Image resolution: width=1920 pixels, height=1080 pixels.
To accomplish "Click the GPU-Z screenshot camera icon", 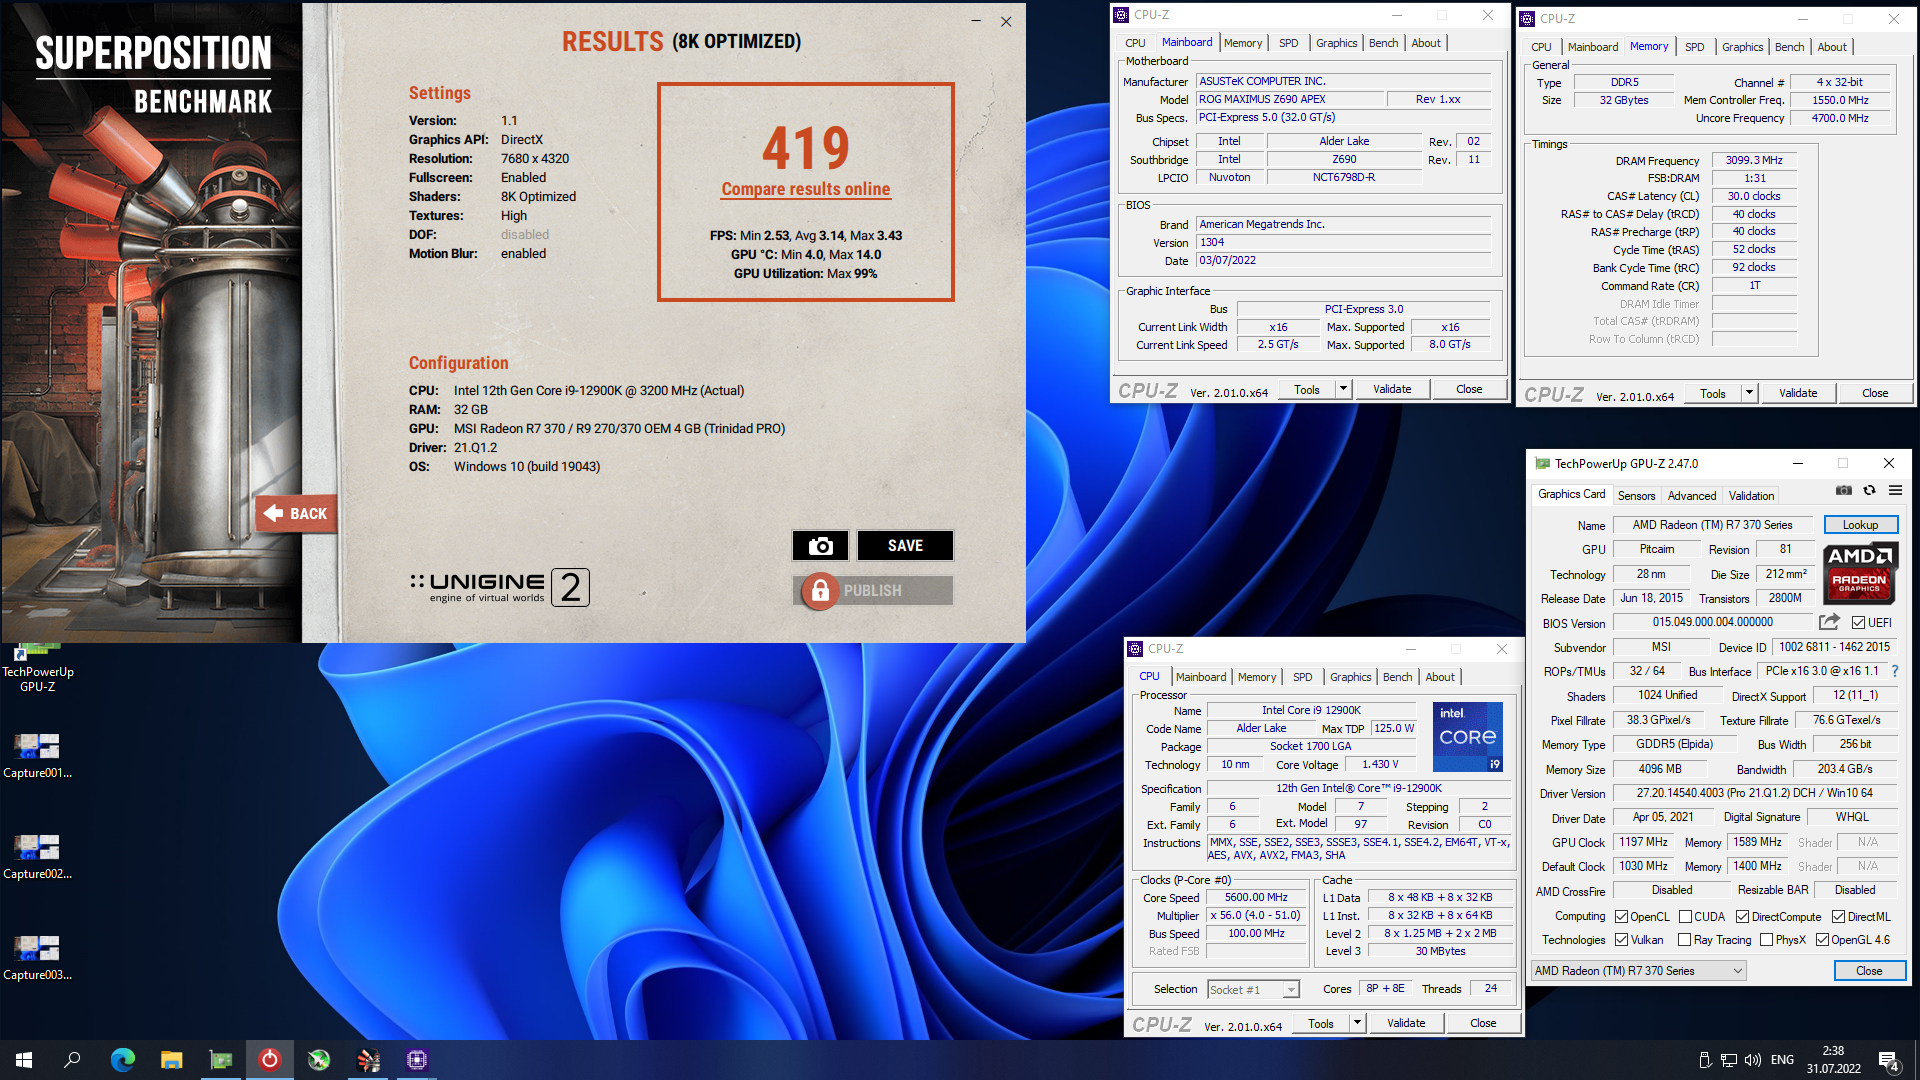I will (x=1843, y=490).
